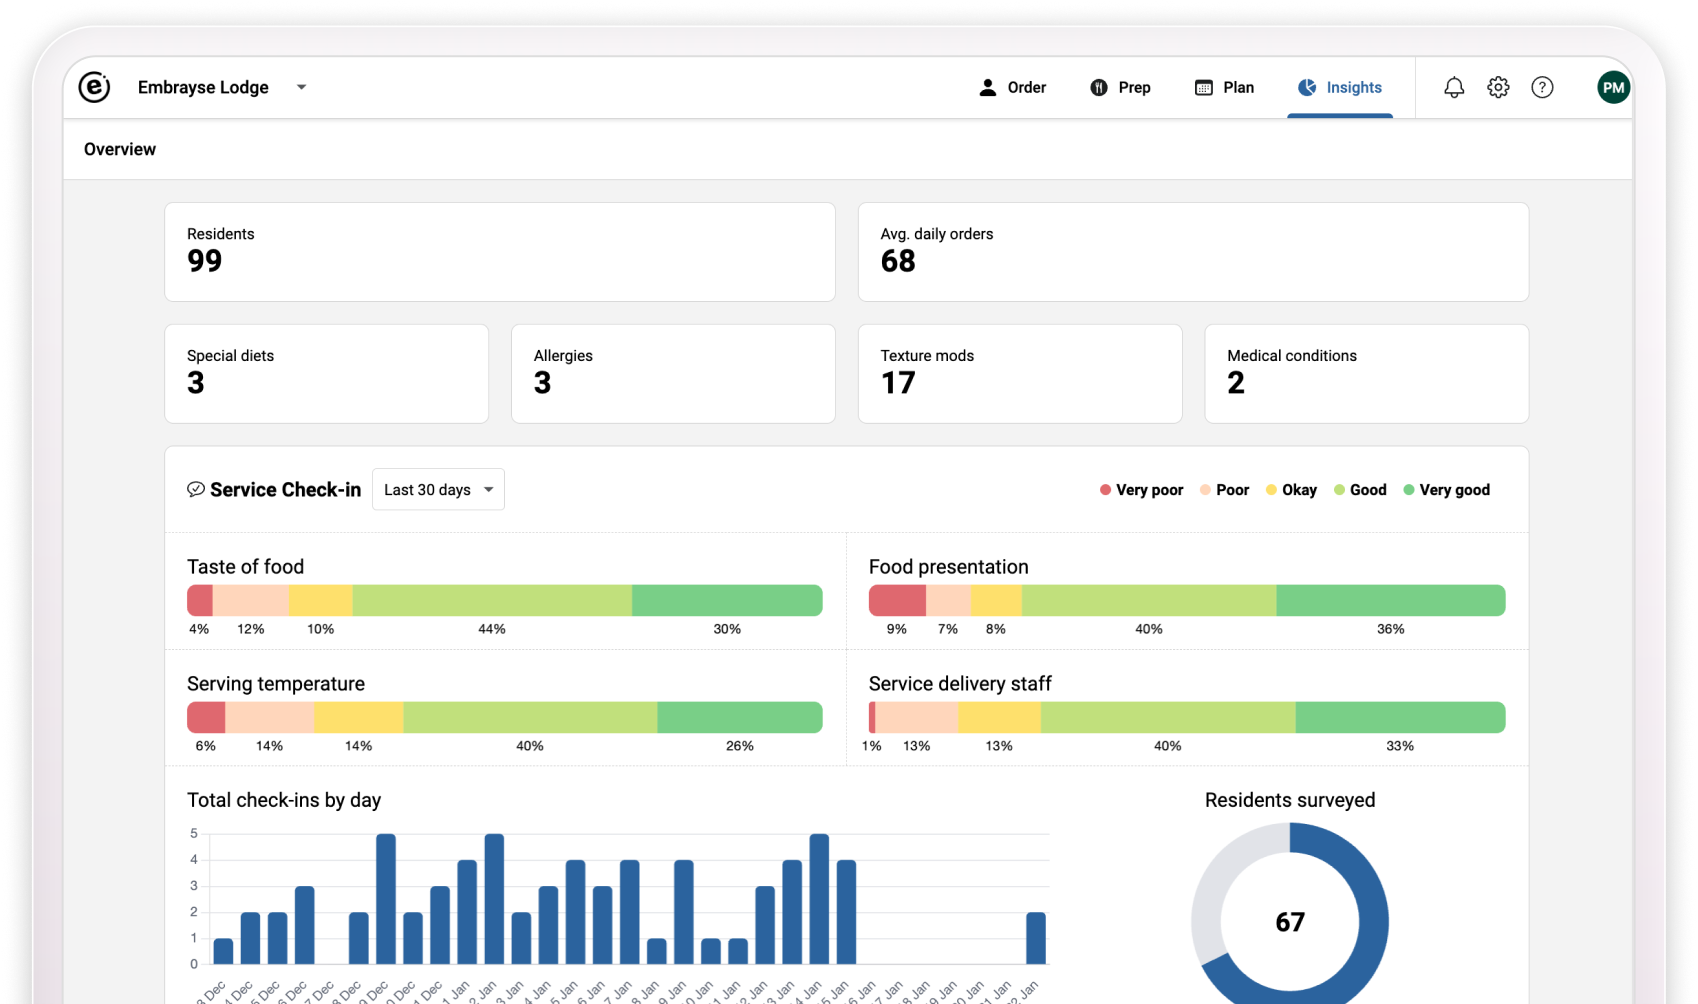
Task: Open the PM user avatar menu
Action: (1613, 87)
